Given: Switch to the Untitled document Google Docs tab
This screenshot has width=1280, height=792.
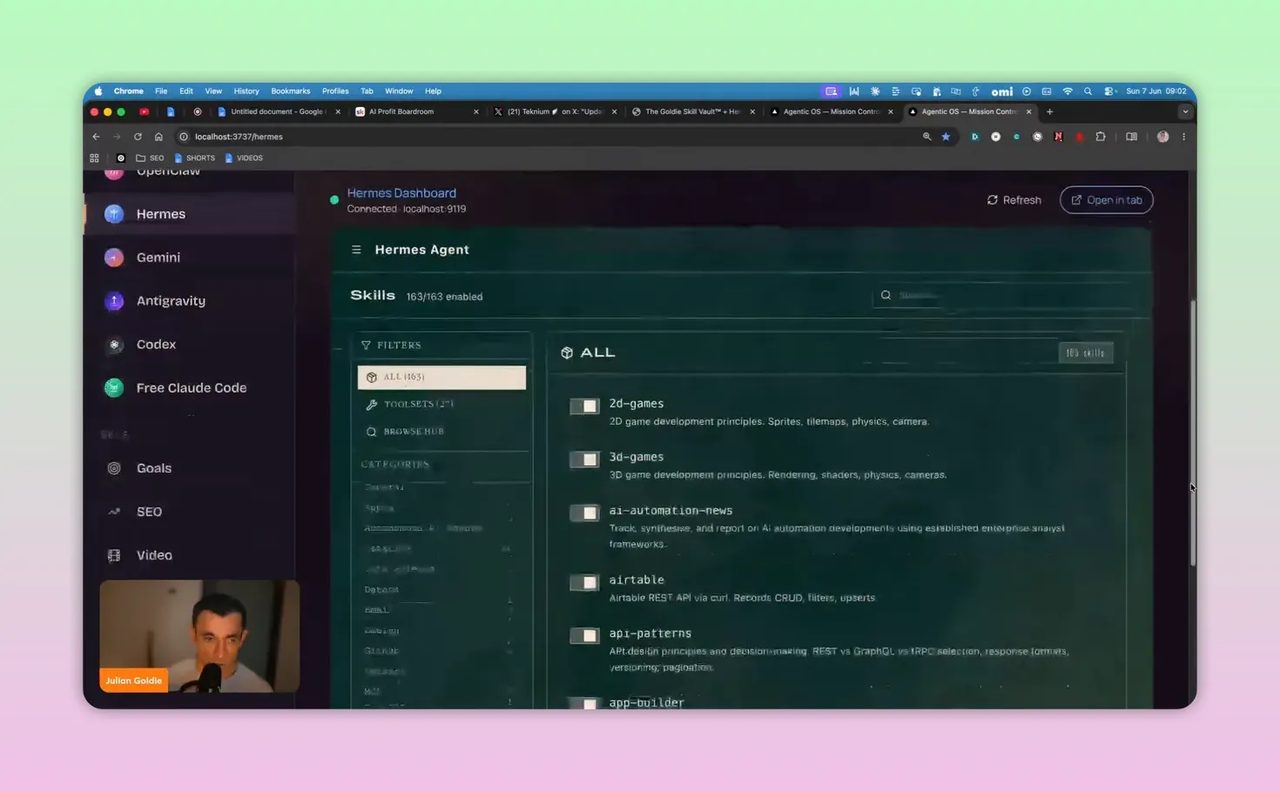Looking at the screenshot, I should tap(277, 112).
